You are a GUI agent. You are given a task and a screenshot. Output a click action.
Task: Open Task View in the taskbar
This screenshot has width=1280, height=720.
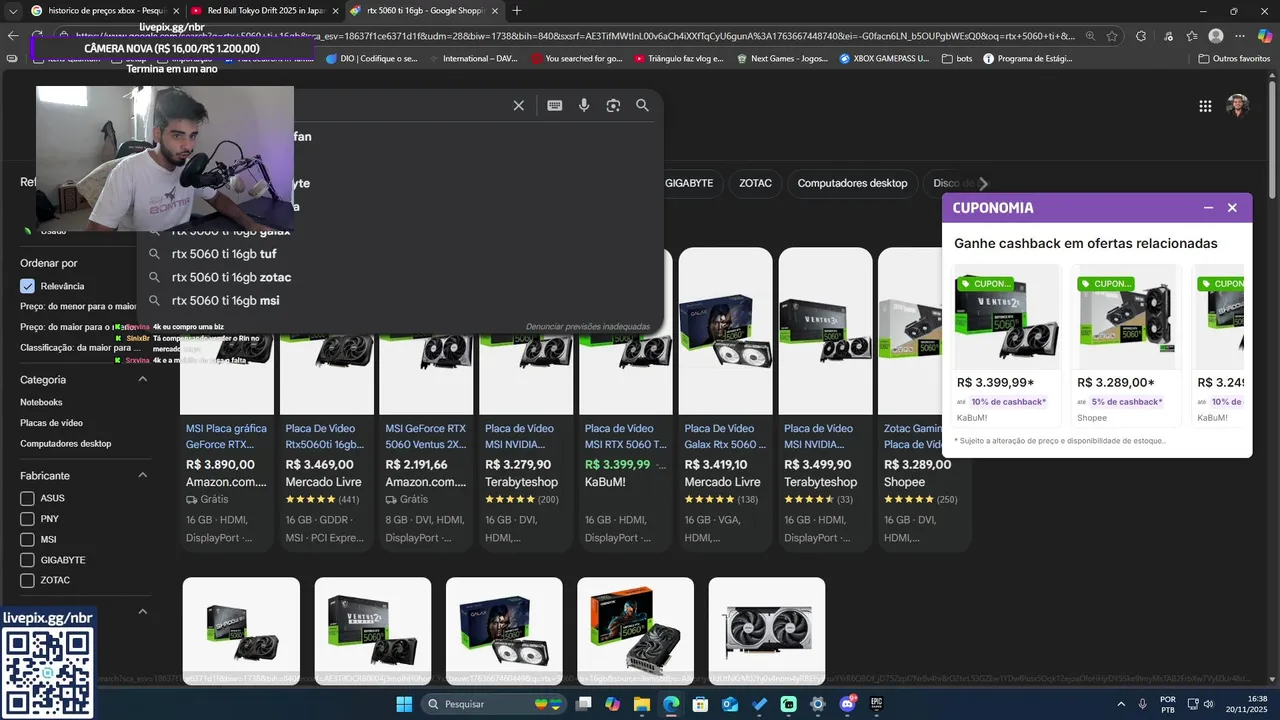pos(583,704)
